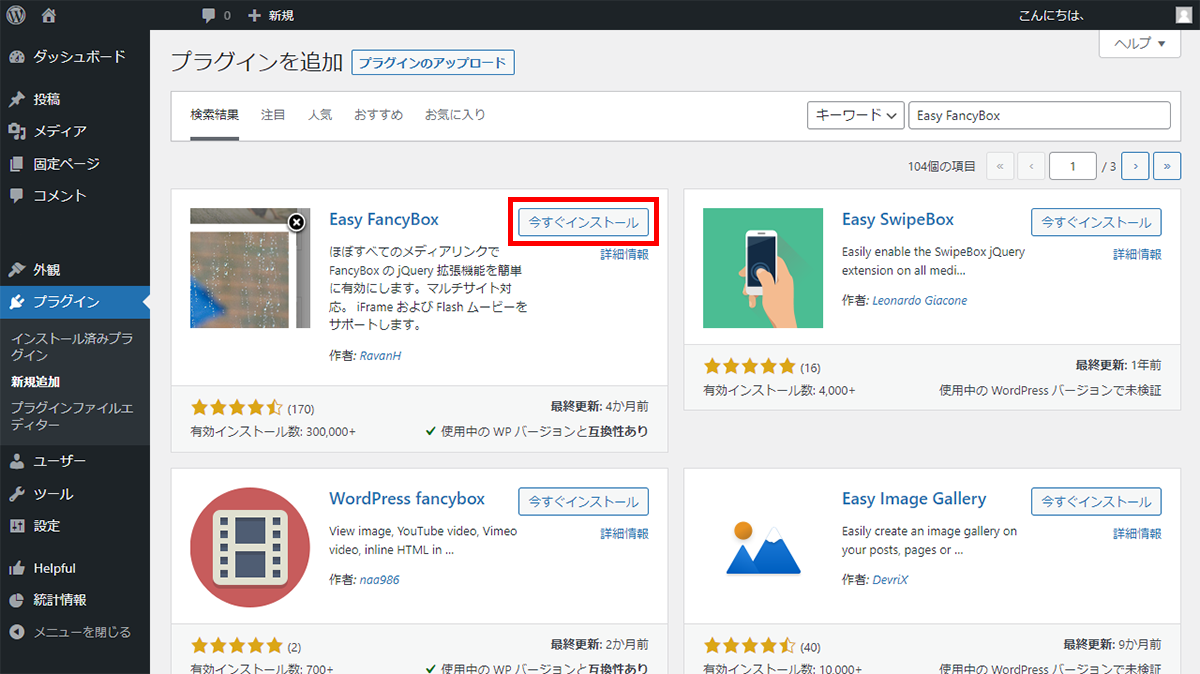The height and width of the screenshot is (674, 1200).
Task: Open 統計情報 via the clock icon
Action: click(x=18, y=600)
